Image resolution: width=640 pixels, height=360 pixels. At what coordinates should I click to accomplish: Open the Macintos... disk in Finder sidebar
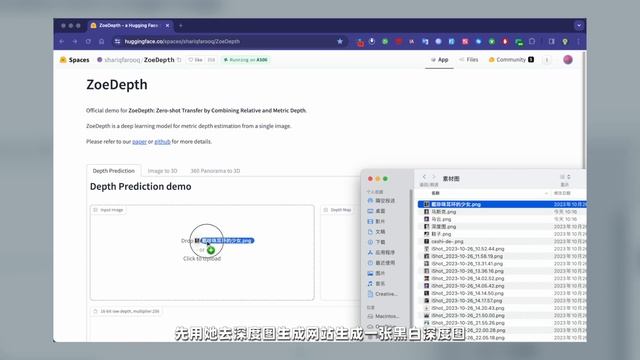[x=383, y=316]
